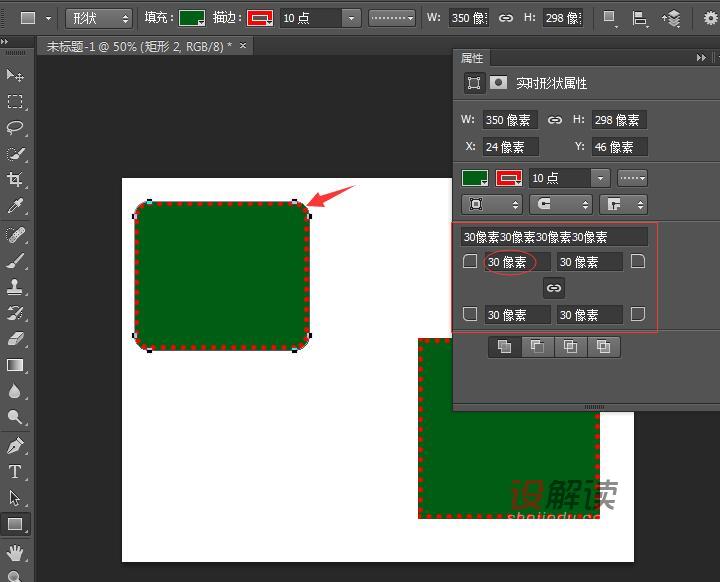Open stroke width dropdown in options bar

tap(350, 18)
